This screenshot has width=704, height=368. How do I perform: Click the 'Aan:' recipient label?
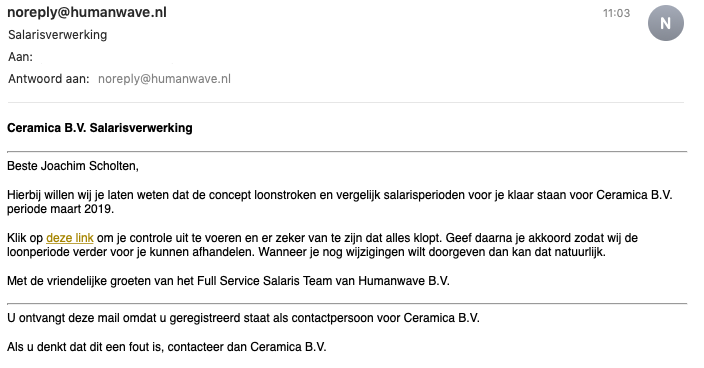20,57
